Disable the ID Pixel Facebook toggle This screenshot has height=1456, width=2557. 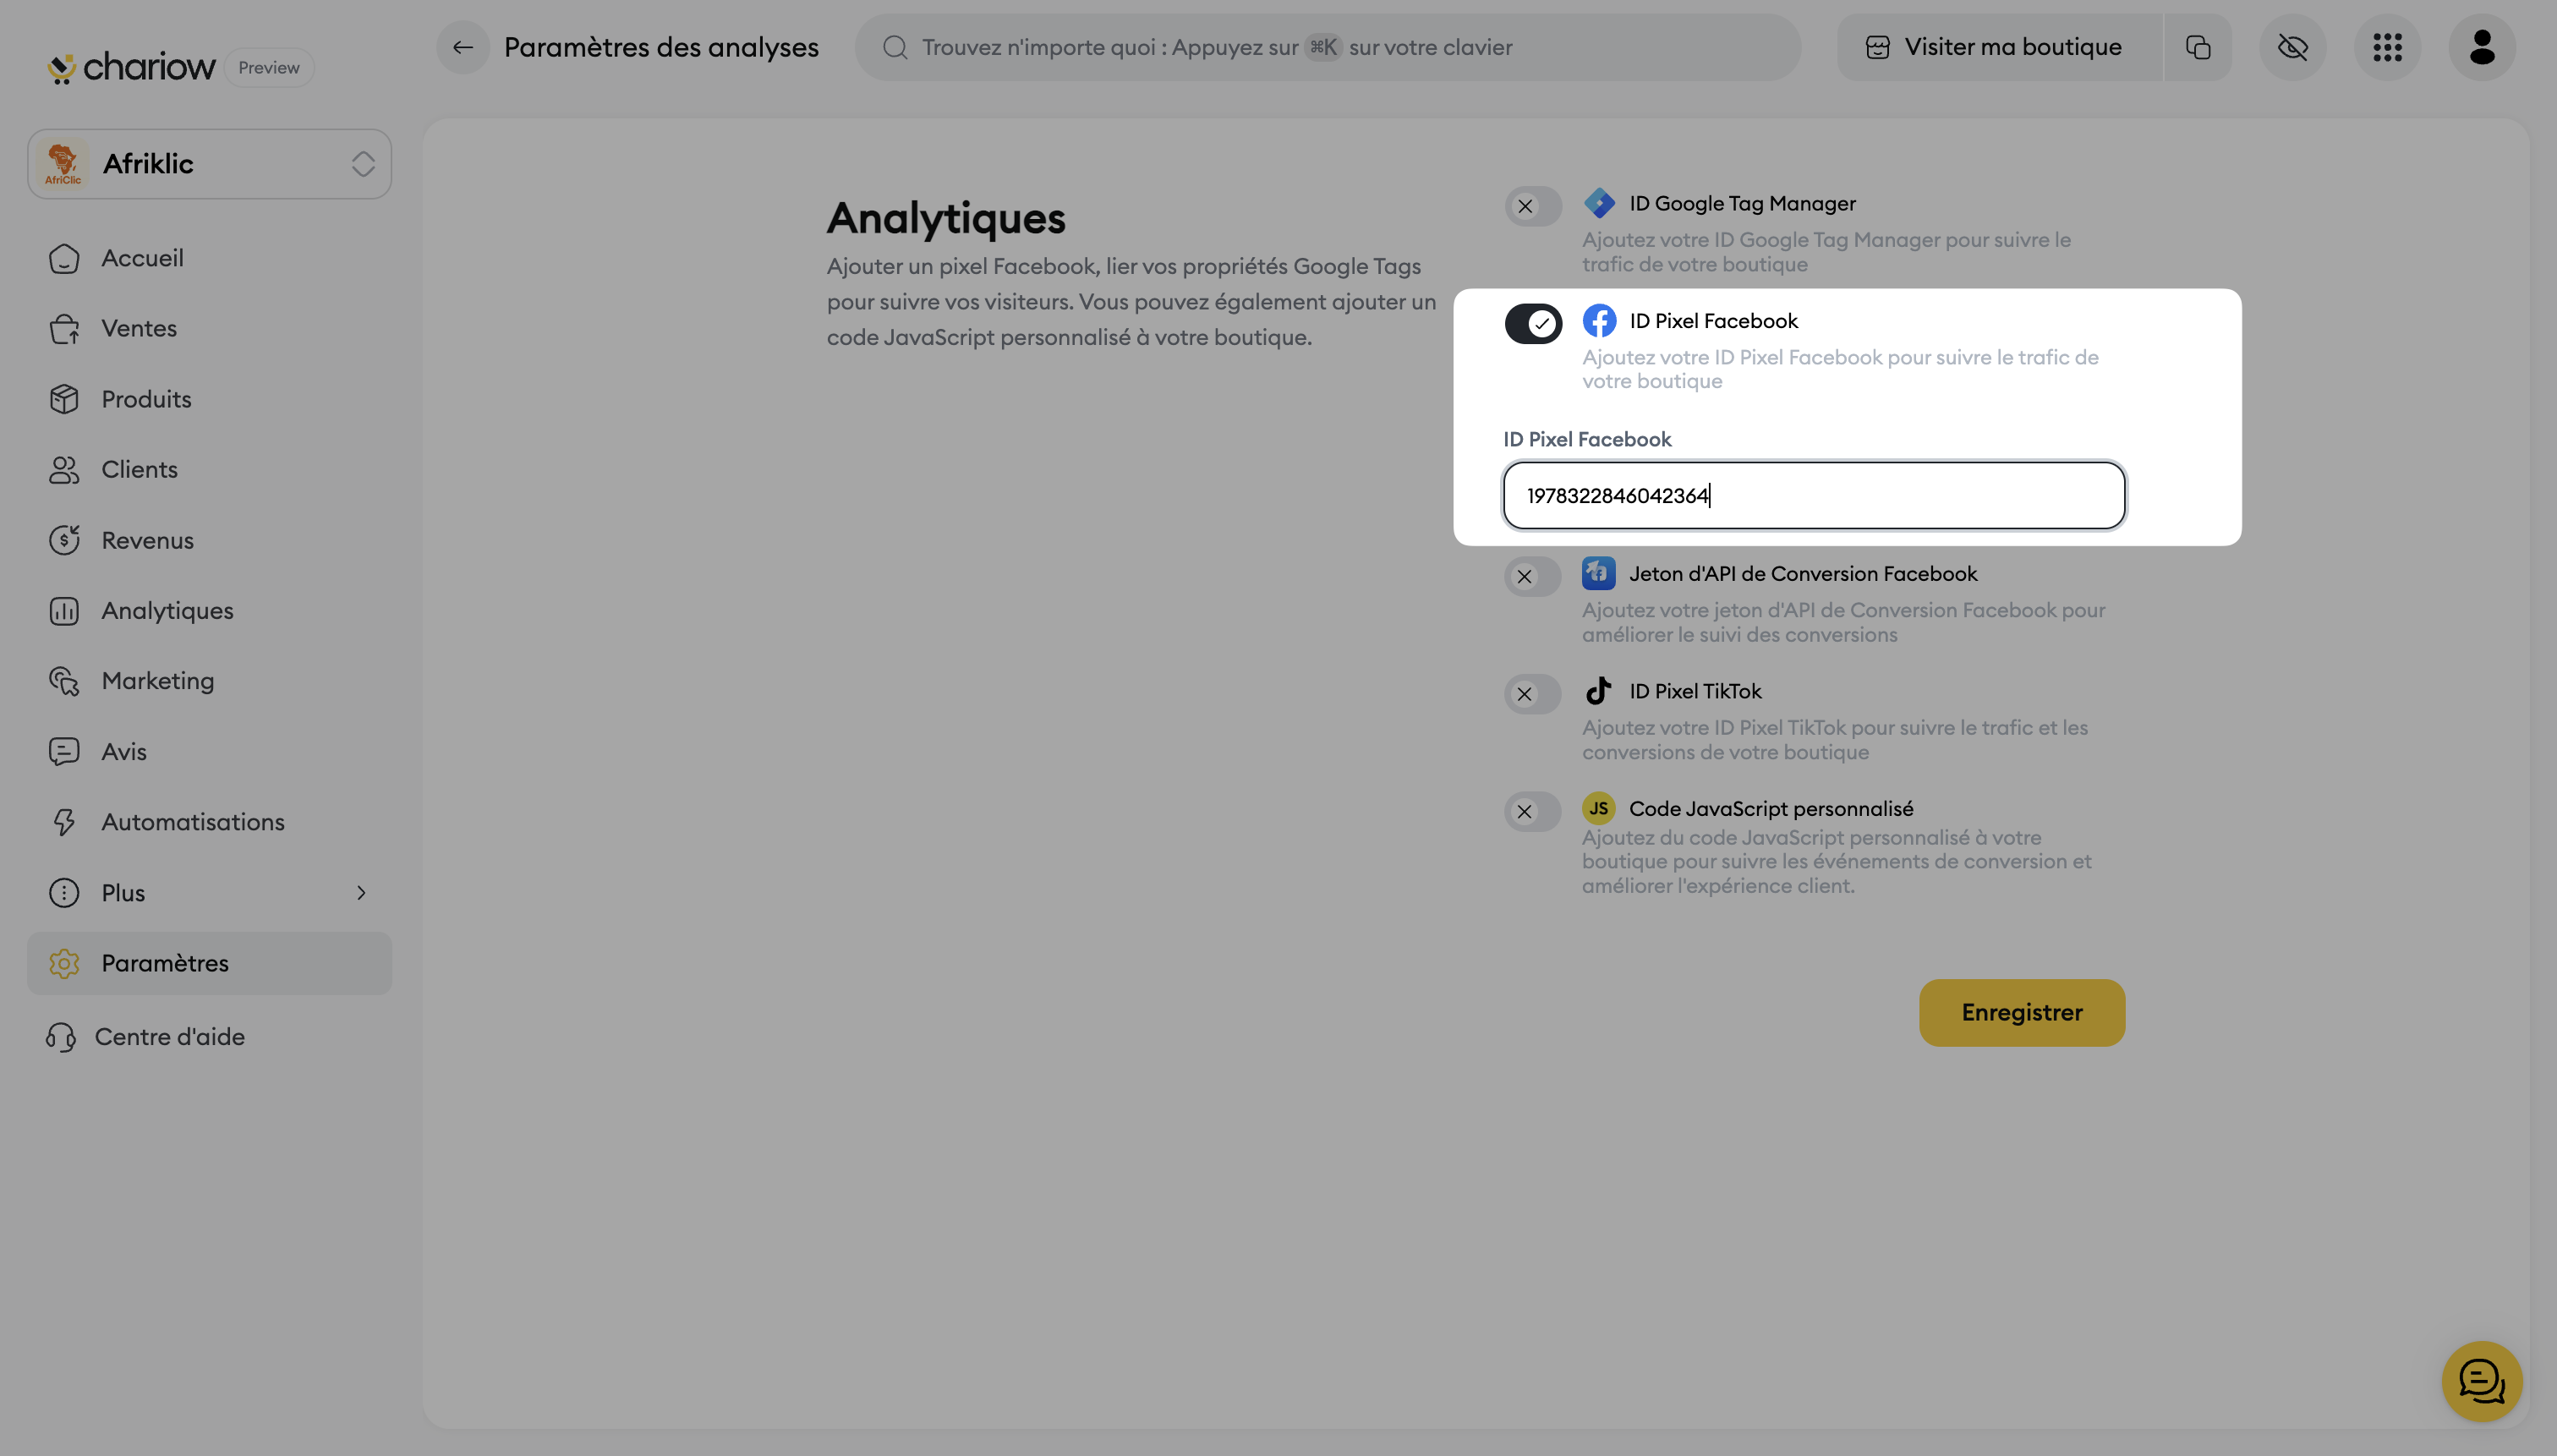coord(1532,323)
